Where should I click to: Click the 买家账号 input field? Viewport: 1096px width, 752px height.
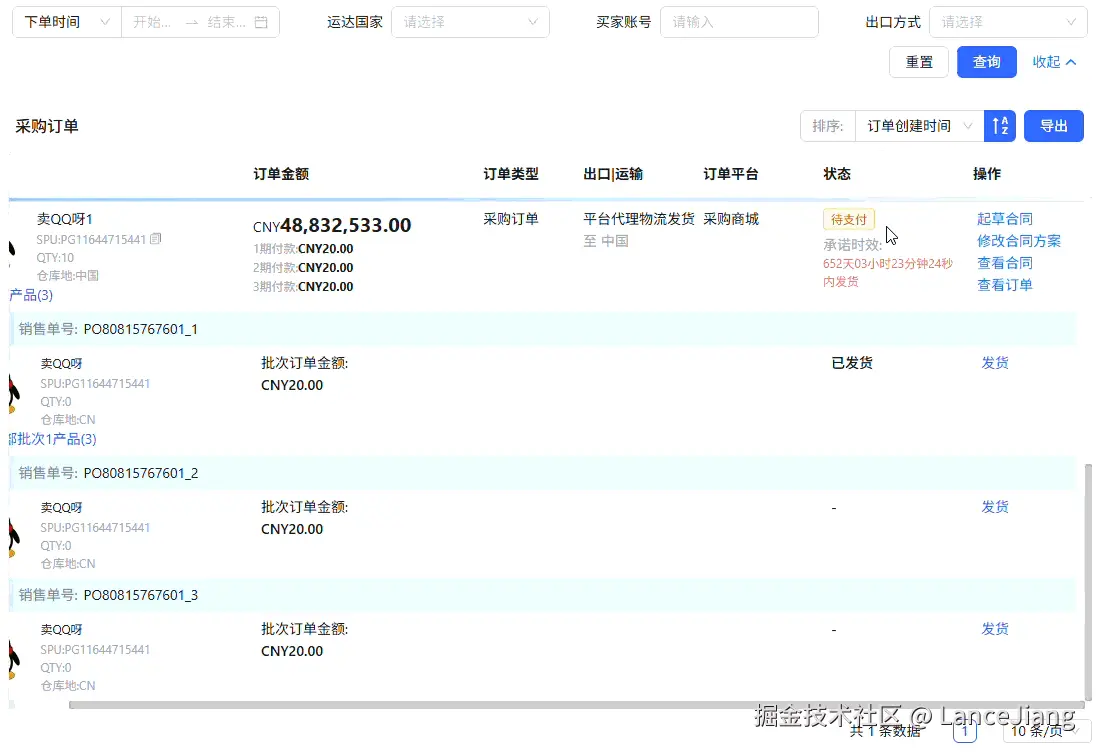tap(739, 21)
